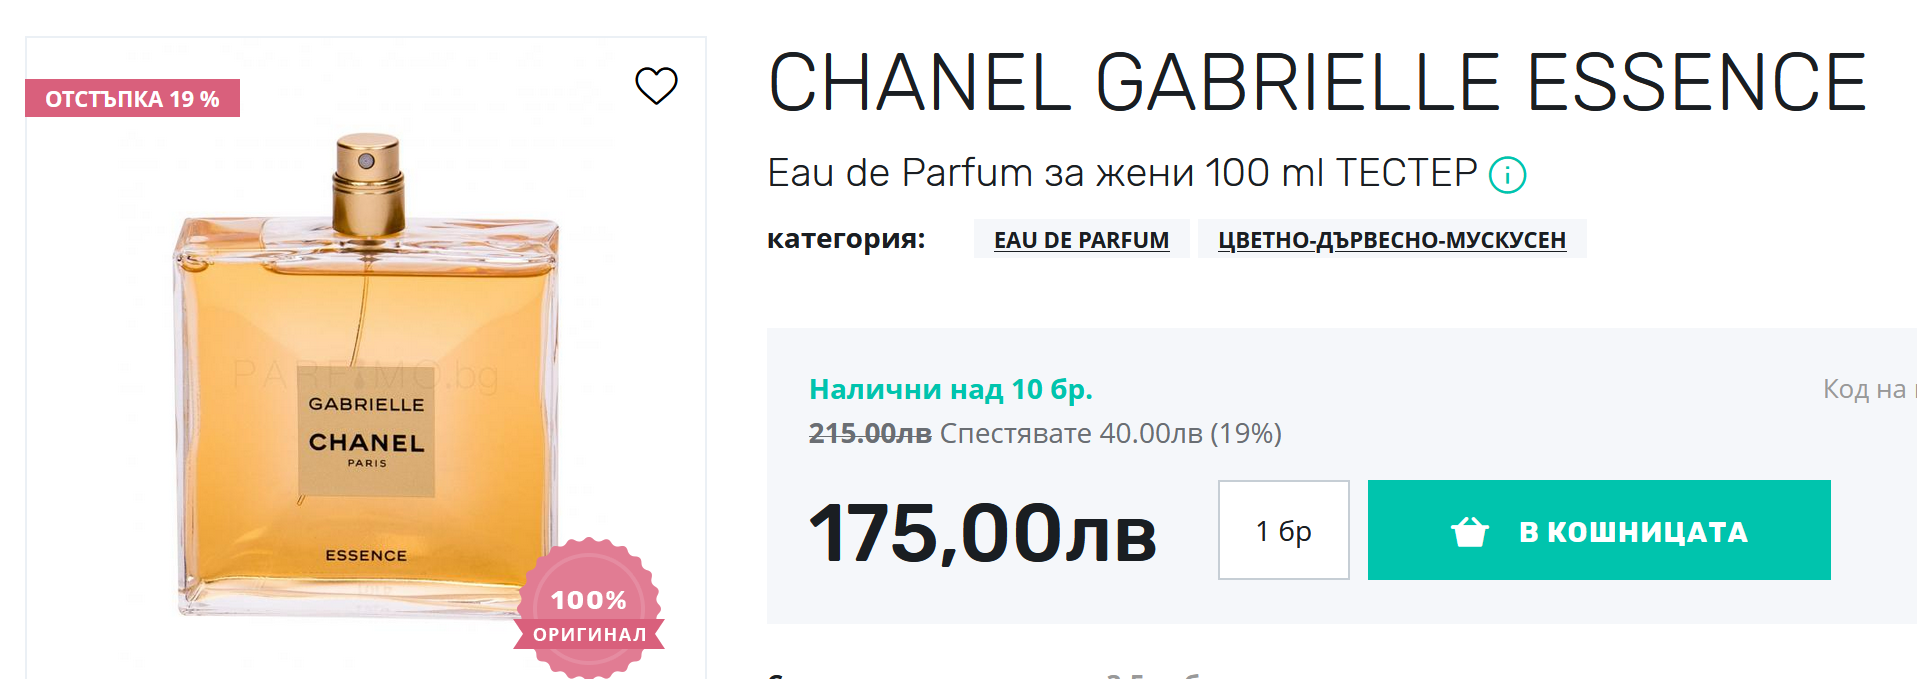Click the CHANEL GABRIELLE ESSENCE product title

coord(1317,83)
